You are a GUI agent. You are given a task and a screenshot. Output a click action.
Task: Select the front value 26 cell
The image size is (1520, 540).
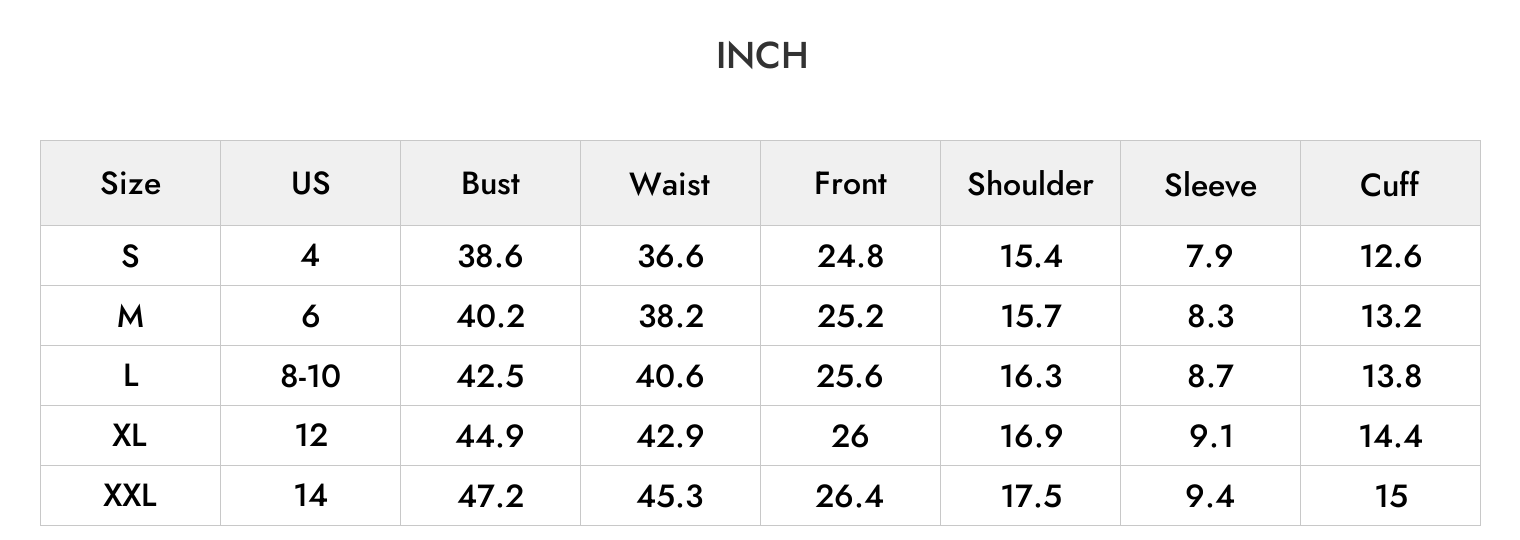click(x=850, y=436)
